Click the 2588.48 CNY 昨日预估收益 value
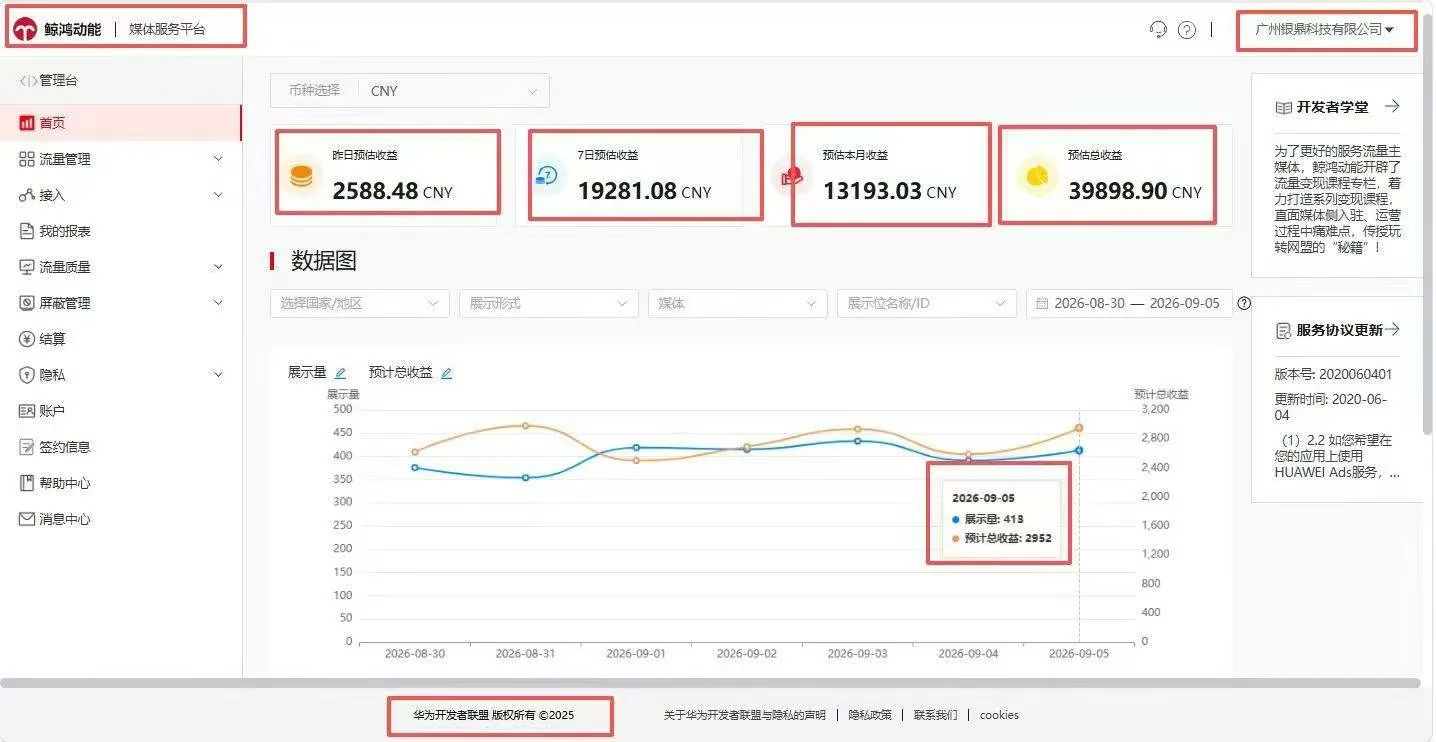 (x=392, y=191)
